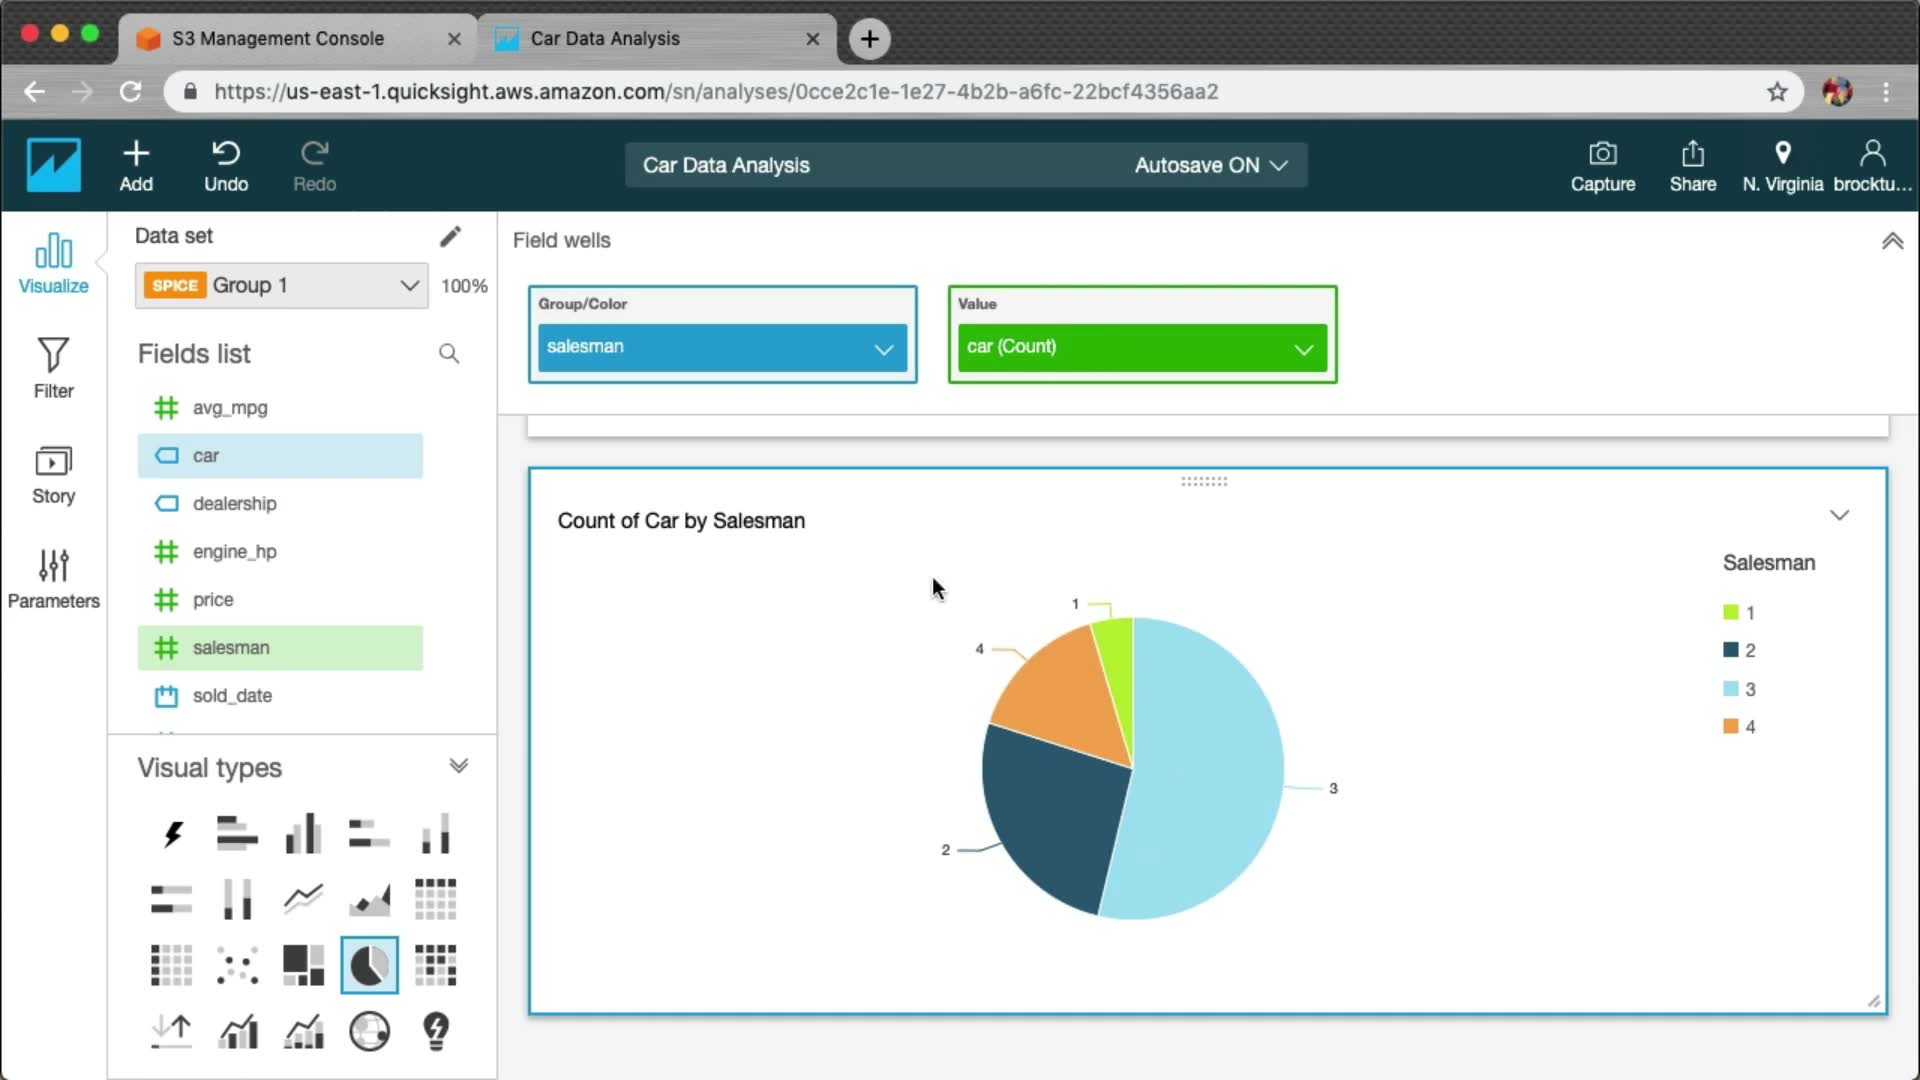Choose the geospatial map visual type
This screenshot has height=1080, width=1920.
coord(369,1031)
